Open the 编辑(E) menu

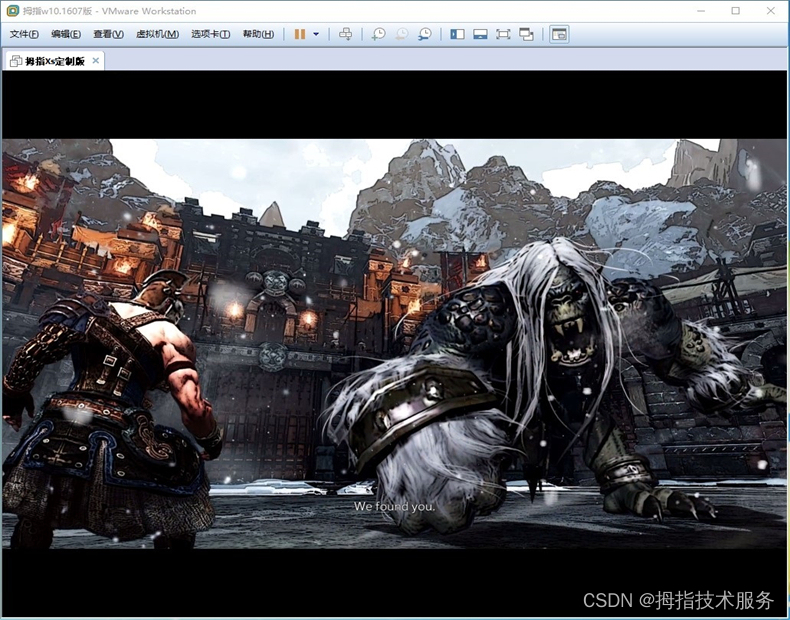tap(66, 34)
